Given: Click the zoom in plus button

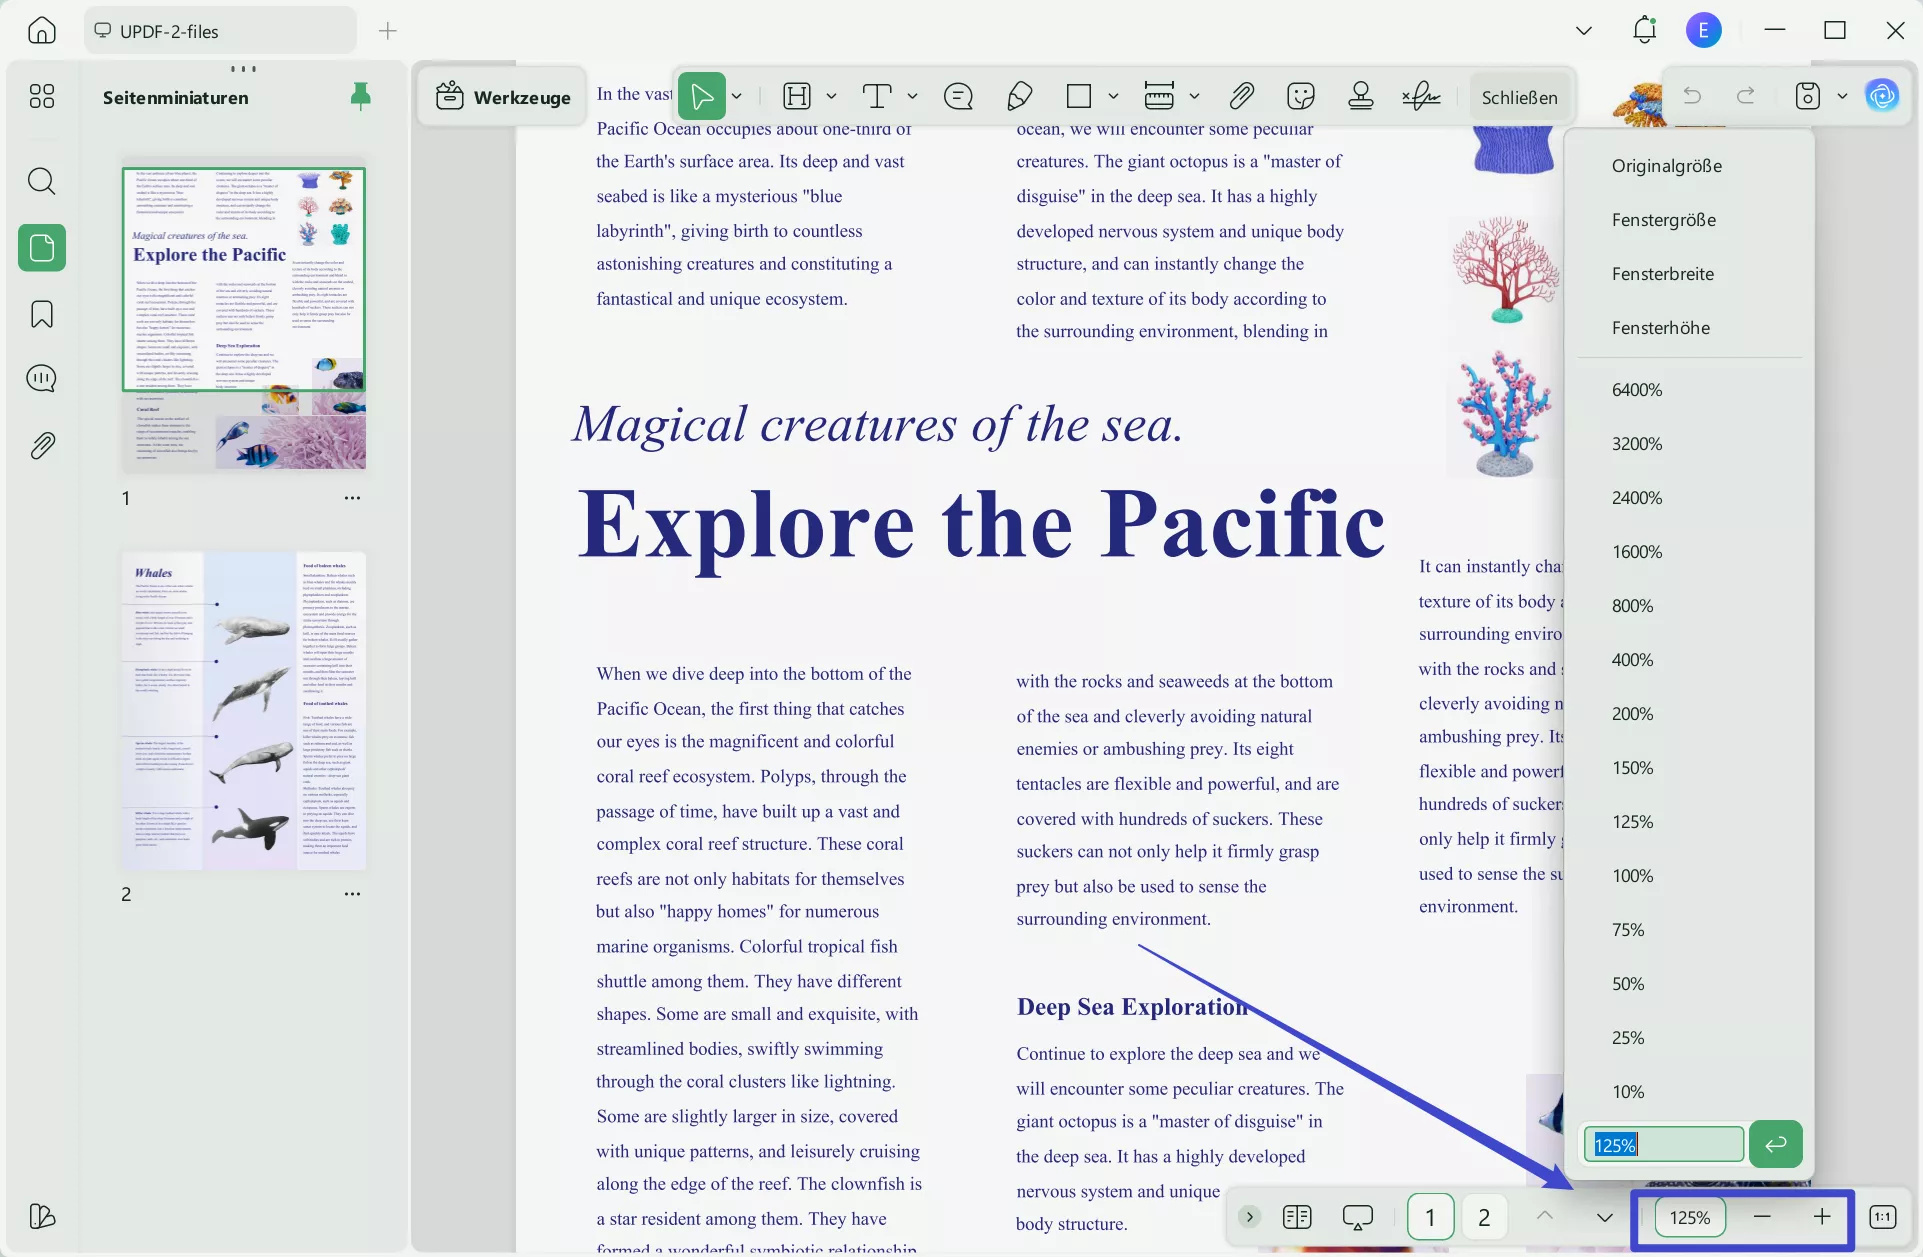Looking at the screenshot, I should (1822, 1216).
